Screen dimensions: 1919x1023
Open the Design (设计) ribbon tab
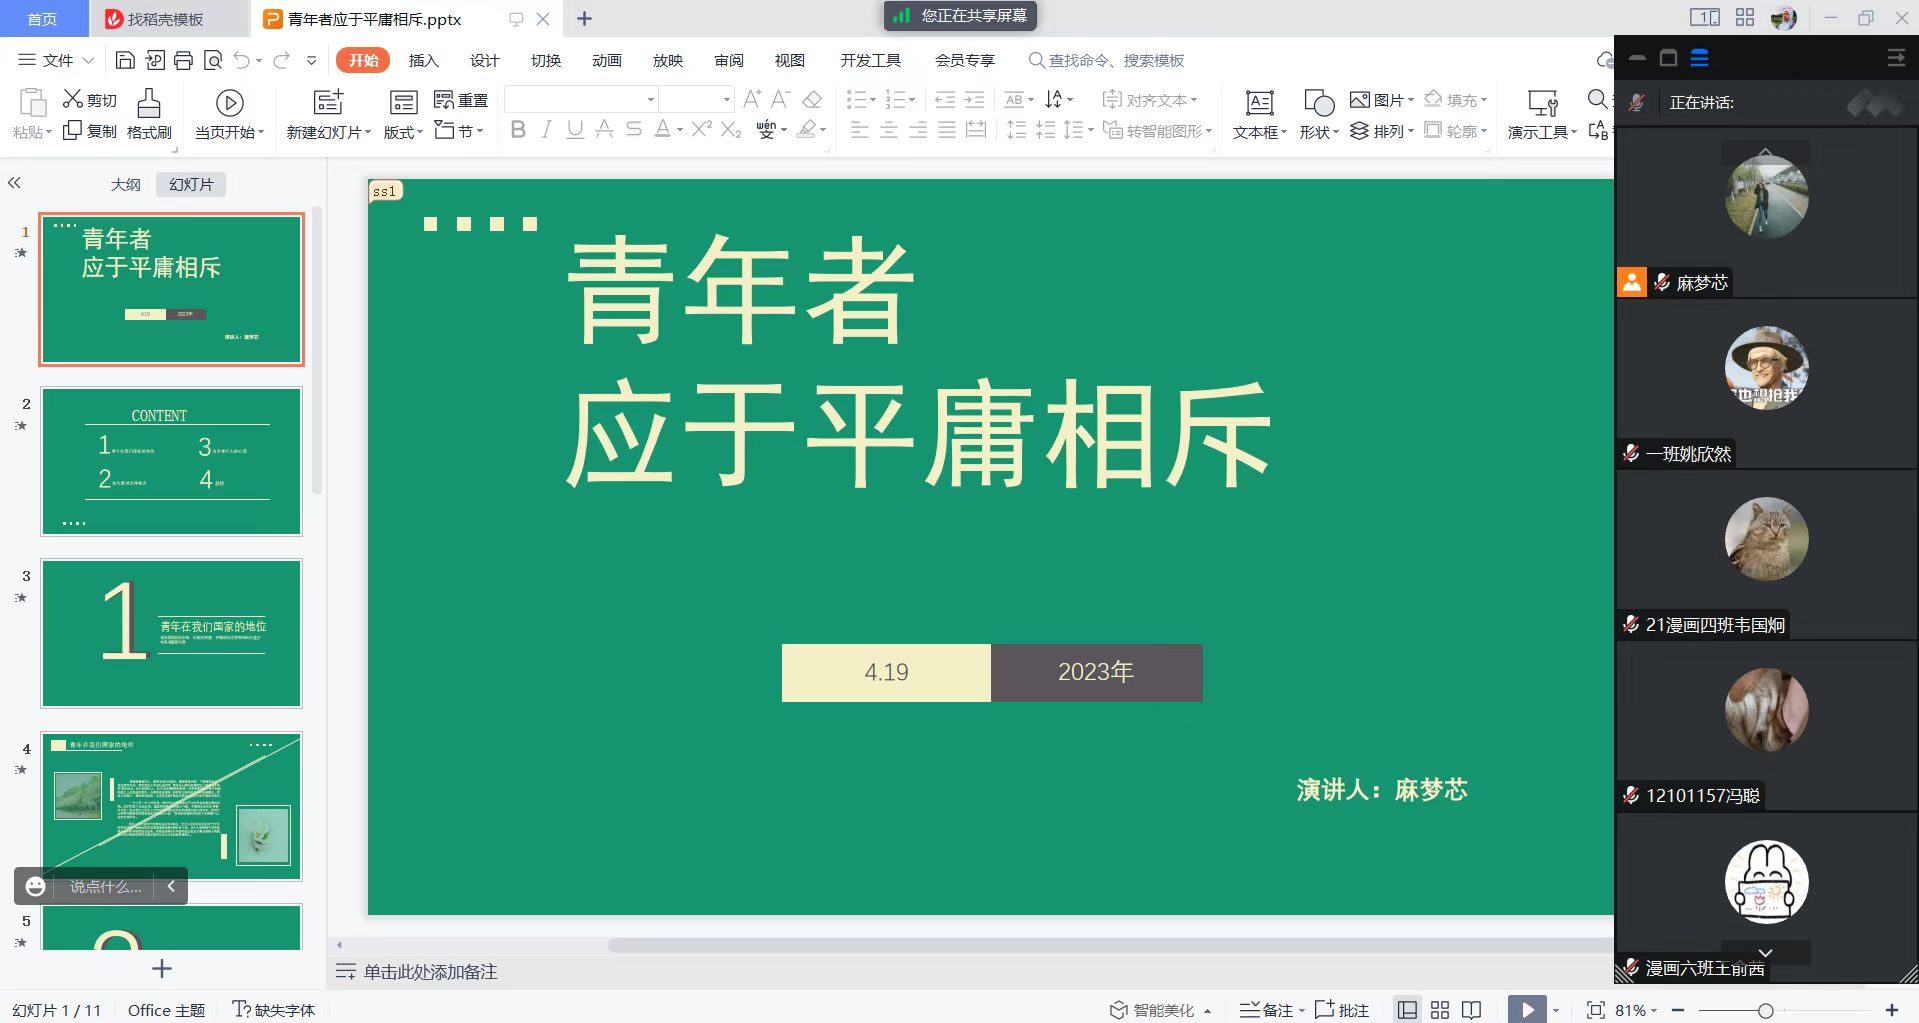tap(484, 60)
